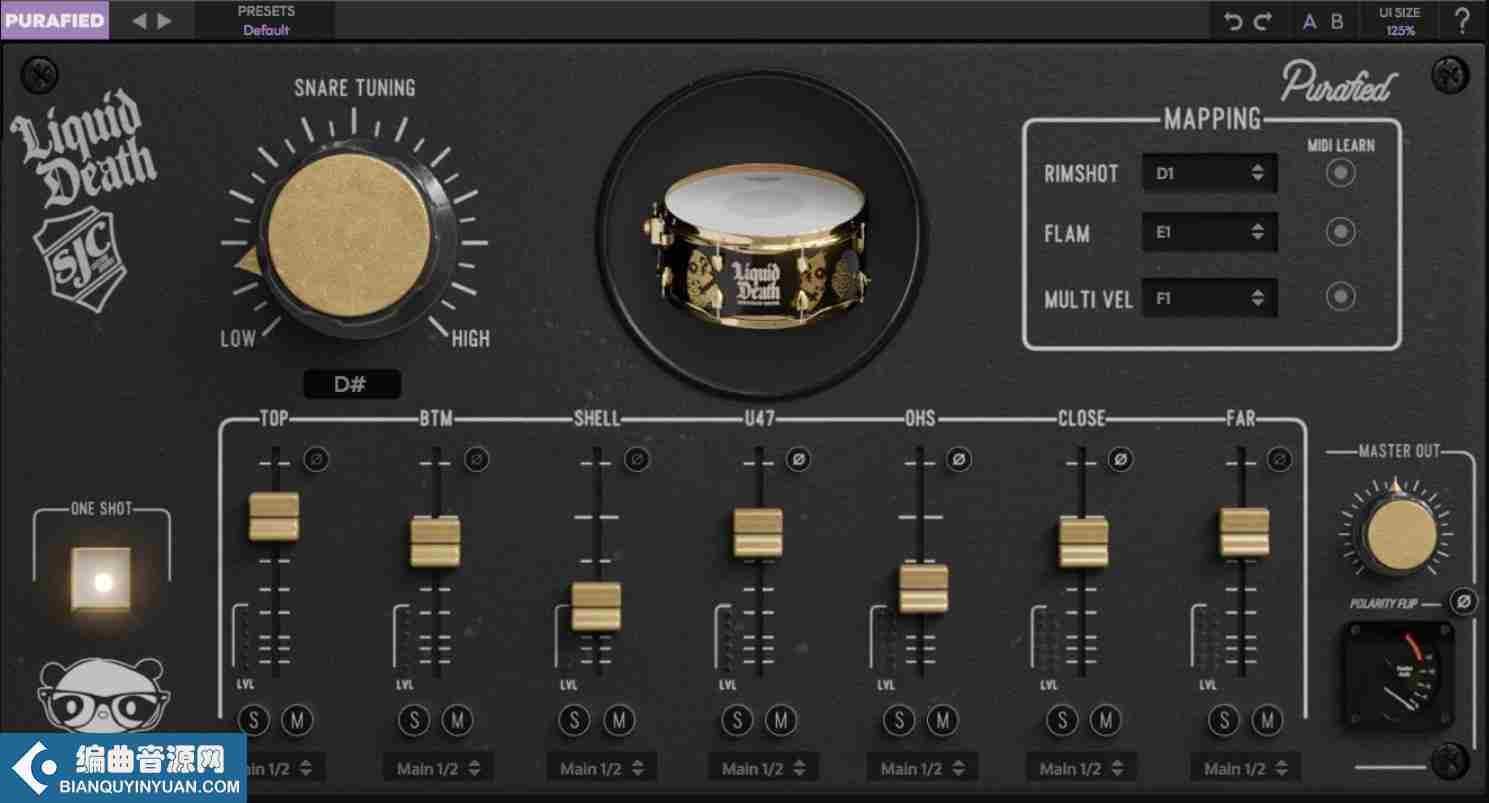Toggle master Polarity Flip button
Viewport: 1489px width, 803px height.
(x=1463, y=601)
